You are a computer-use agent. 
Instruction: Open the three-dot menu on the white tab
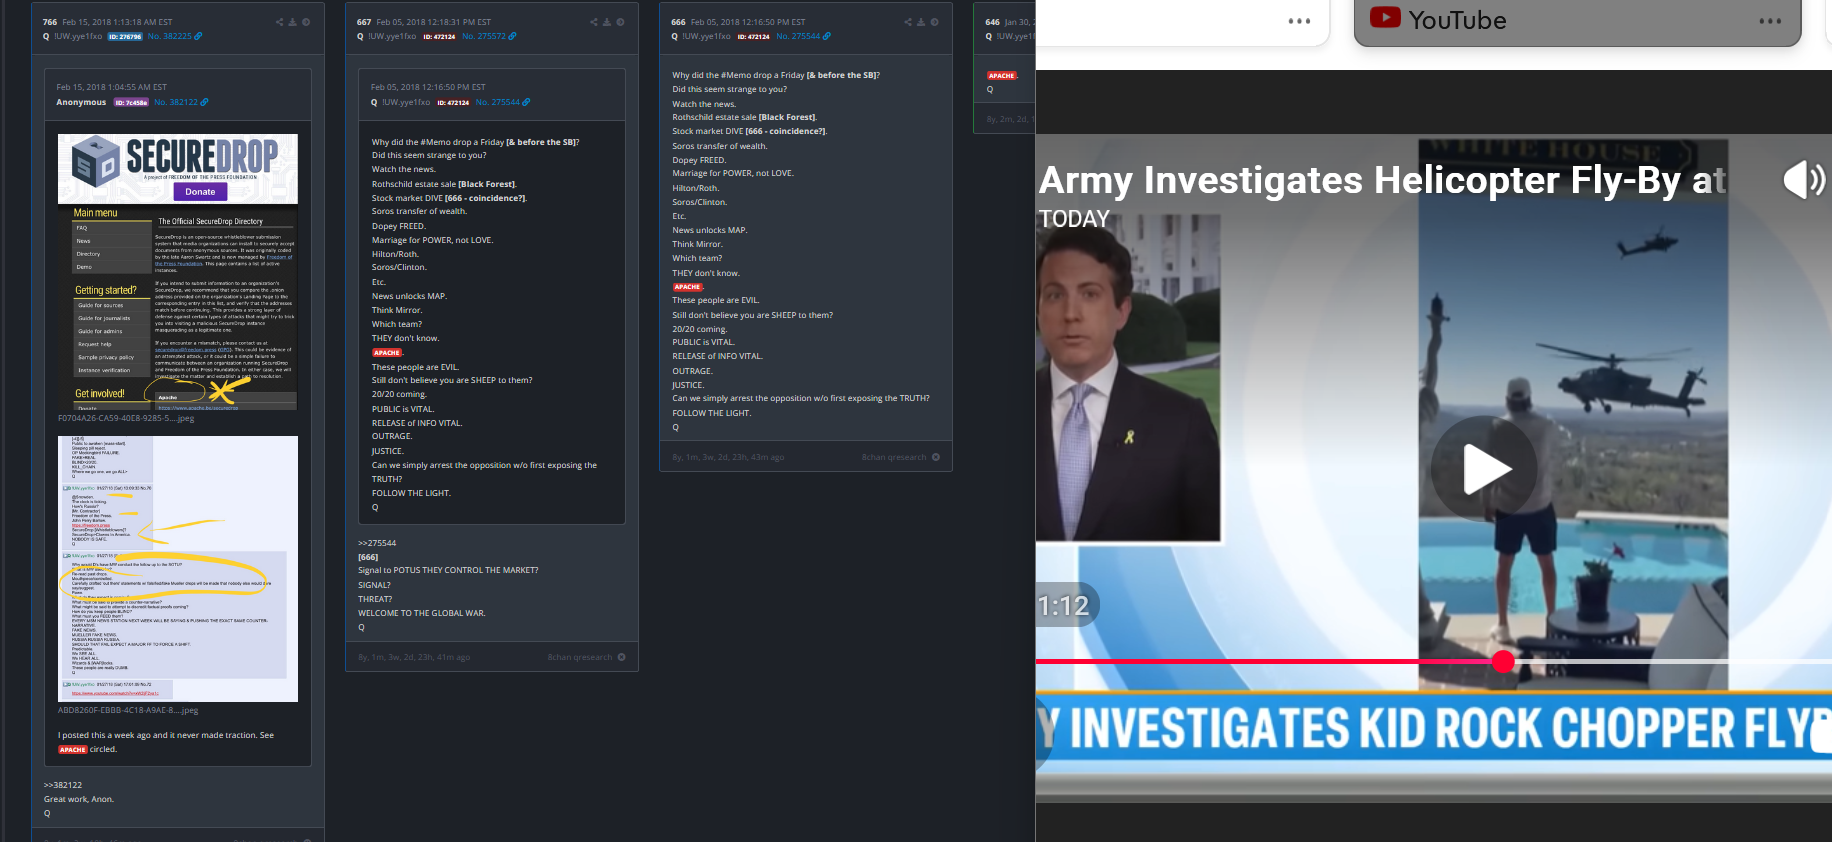(x=1299, y=21)
